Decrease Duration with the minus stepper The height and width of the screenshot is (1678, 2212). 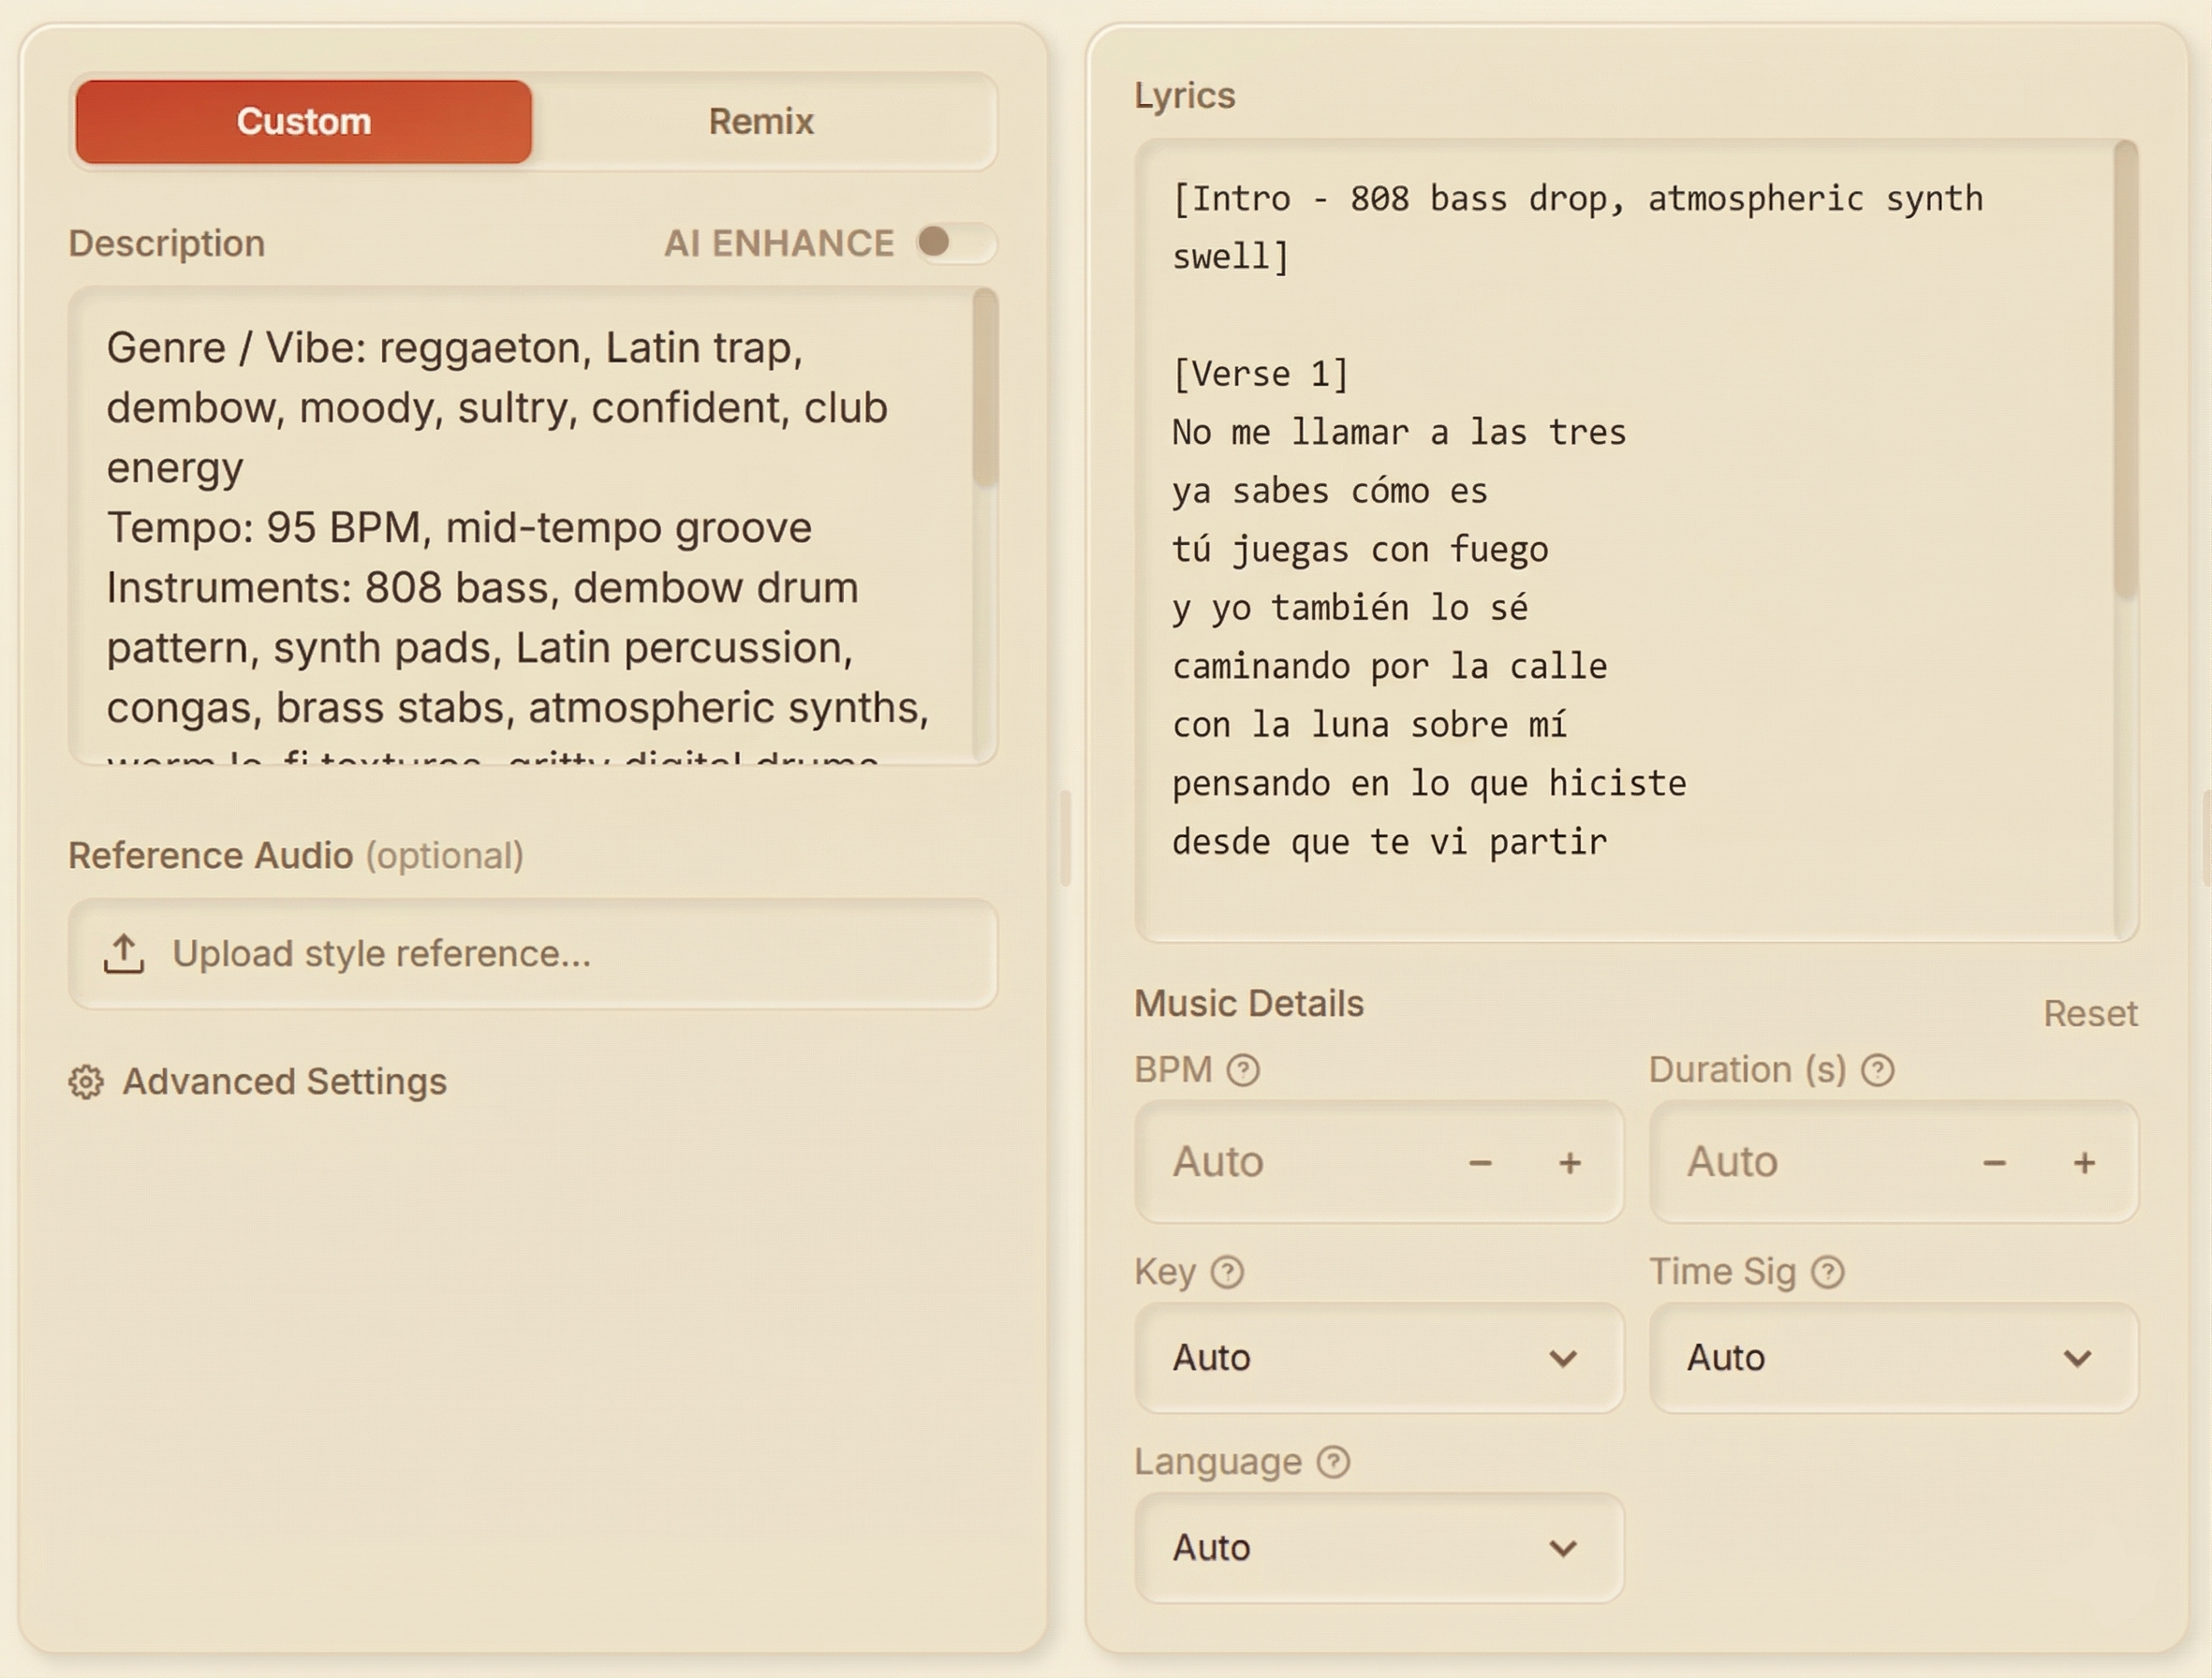pyautogui.click(x=1994, y=1162)
